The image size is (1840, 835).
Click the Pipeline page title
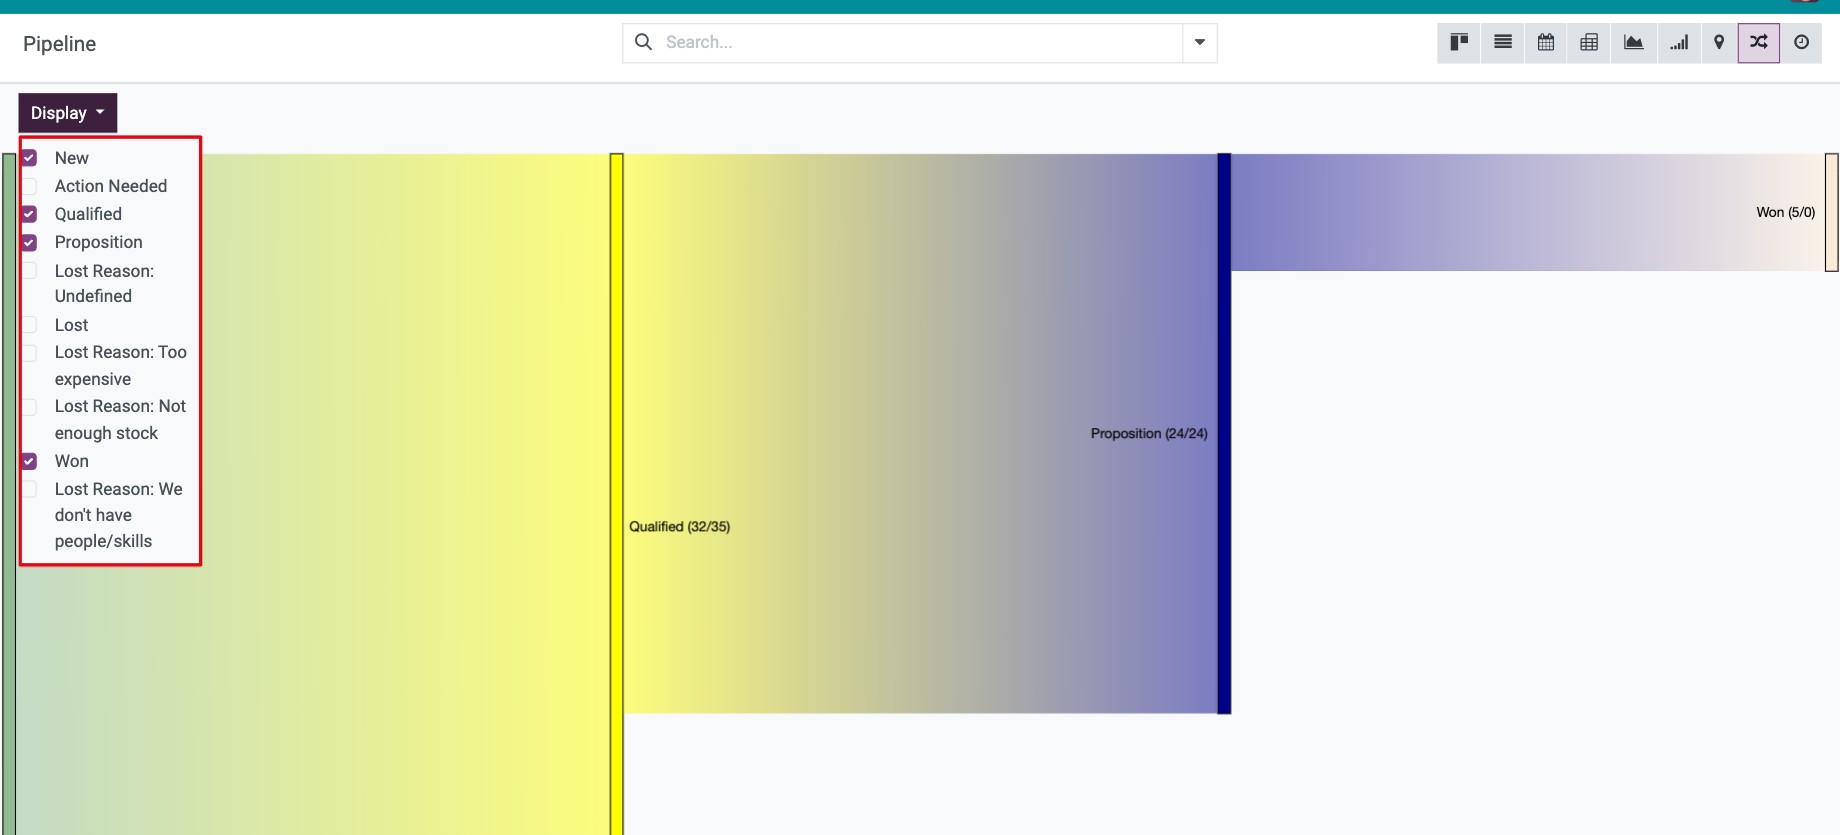tap(60, 44)
